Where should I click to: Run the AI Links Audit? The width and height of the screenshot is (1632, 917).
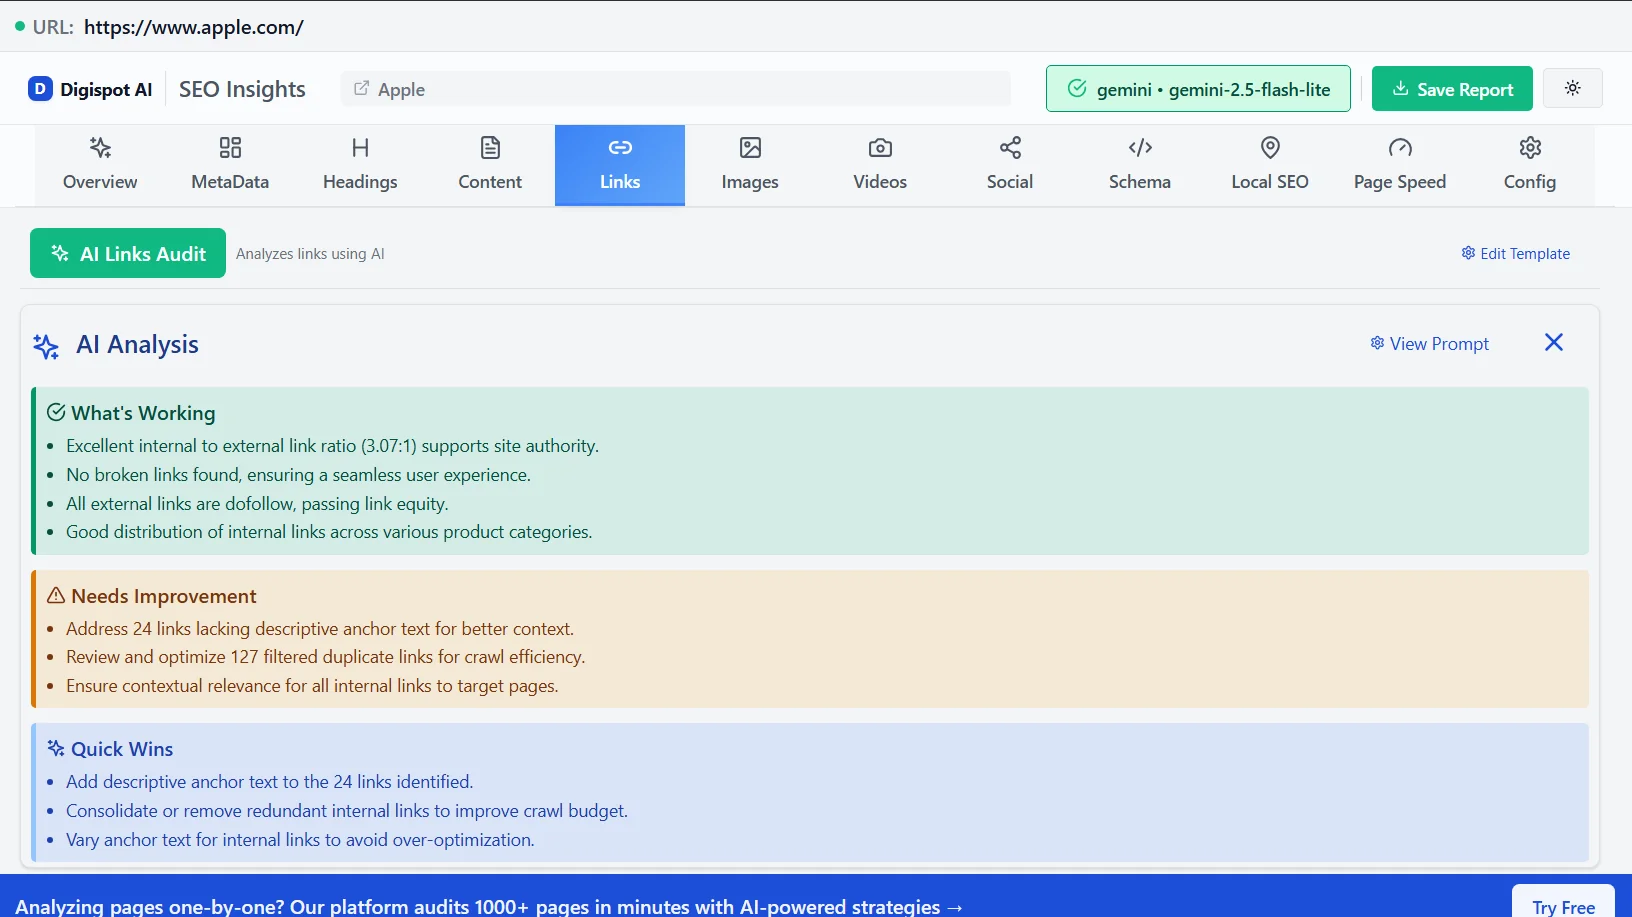click(x=127, y=253)
